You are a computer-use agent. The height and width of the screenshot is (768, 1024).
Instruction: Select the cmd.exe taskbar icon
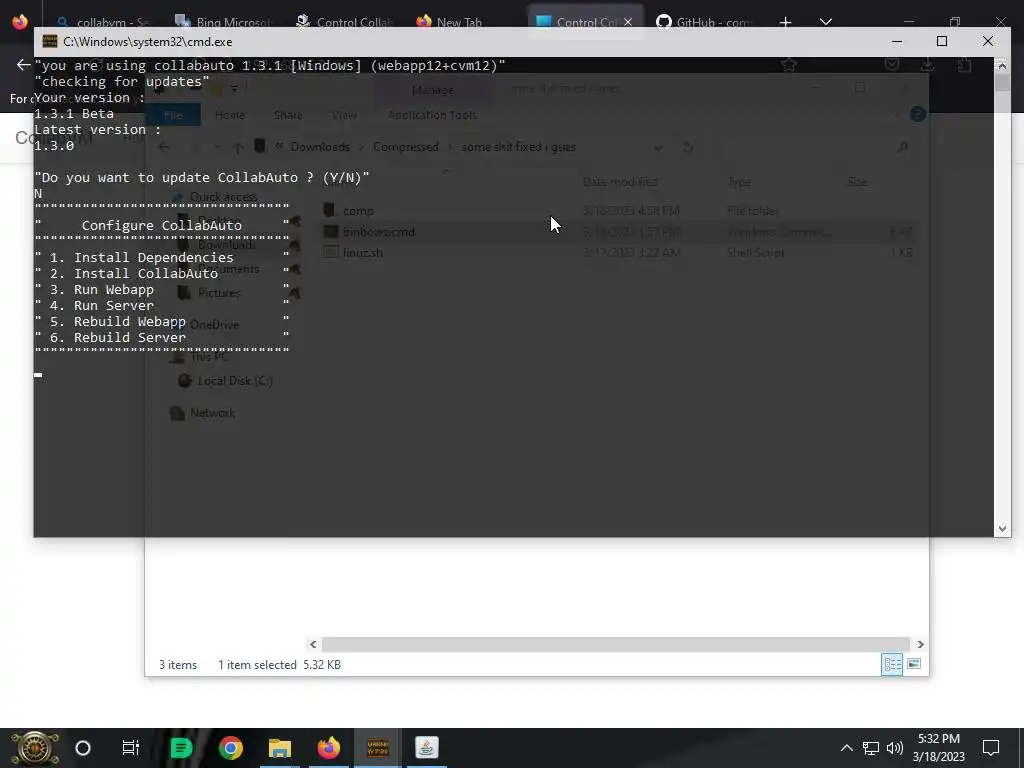pyautogui.click(x=377, y=748)
